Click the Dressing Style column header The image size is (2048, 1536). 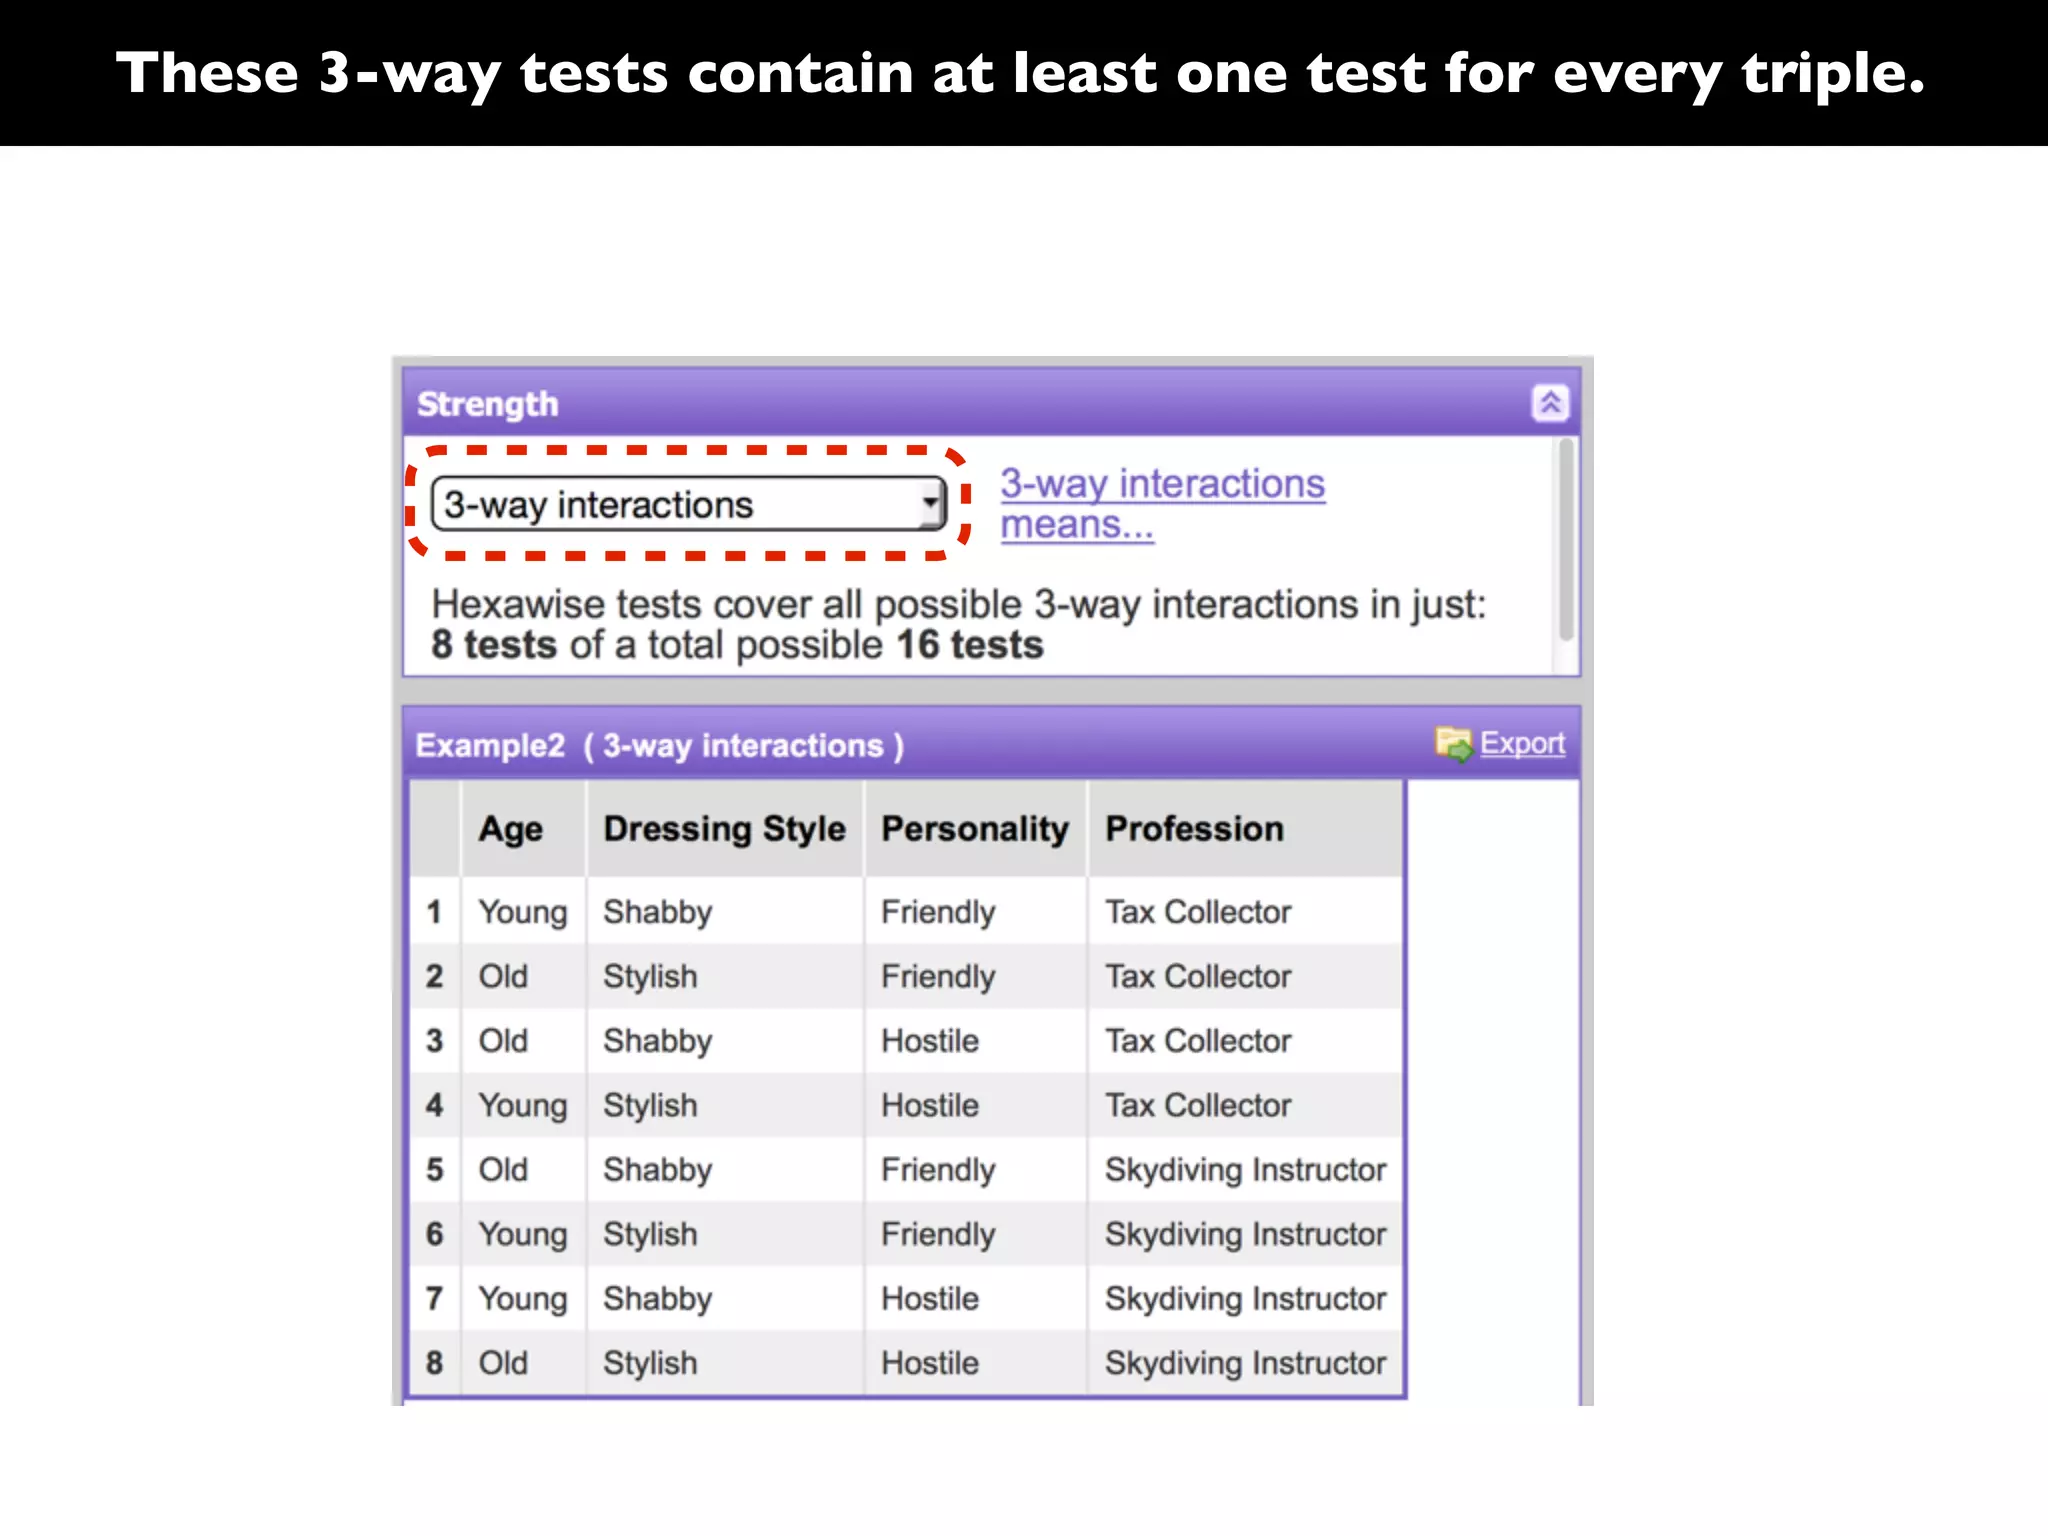[724, 829]
